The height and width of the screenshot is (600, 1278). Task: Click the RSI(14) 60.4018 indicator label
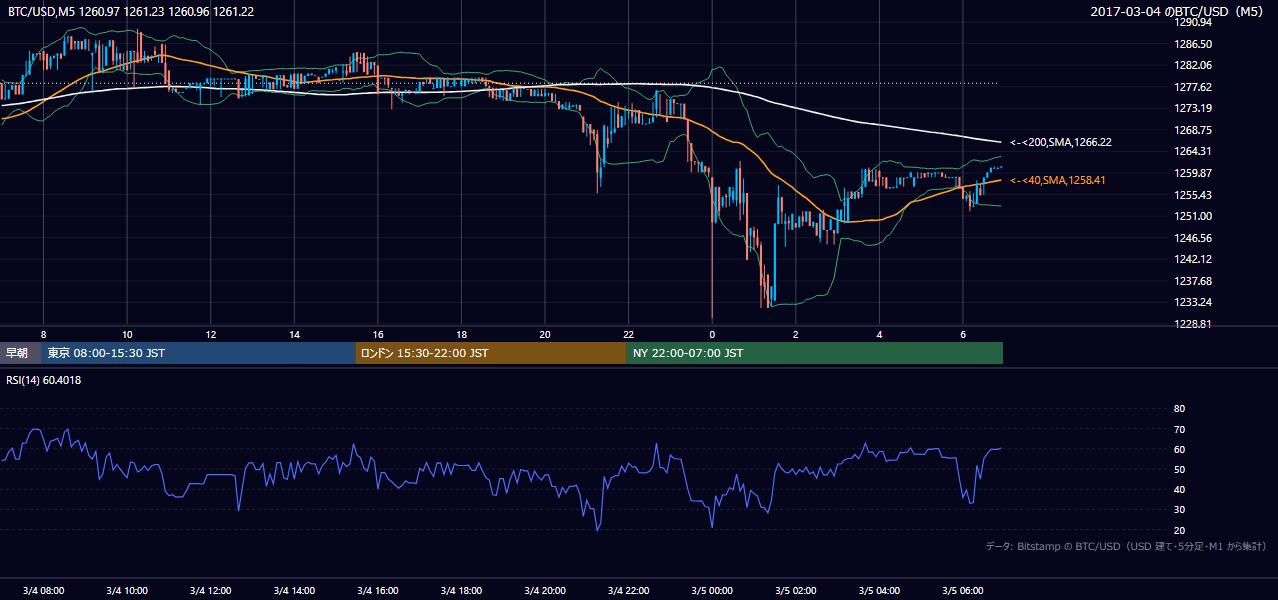pyautogui.click(x=44, y=380)
